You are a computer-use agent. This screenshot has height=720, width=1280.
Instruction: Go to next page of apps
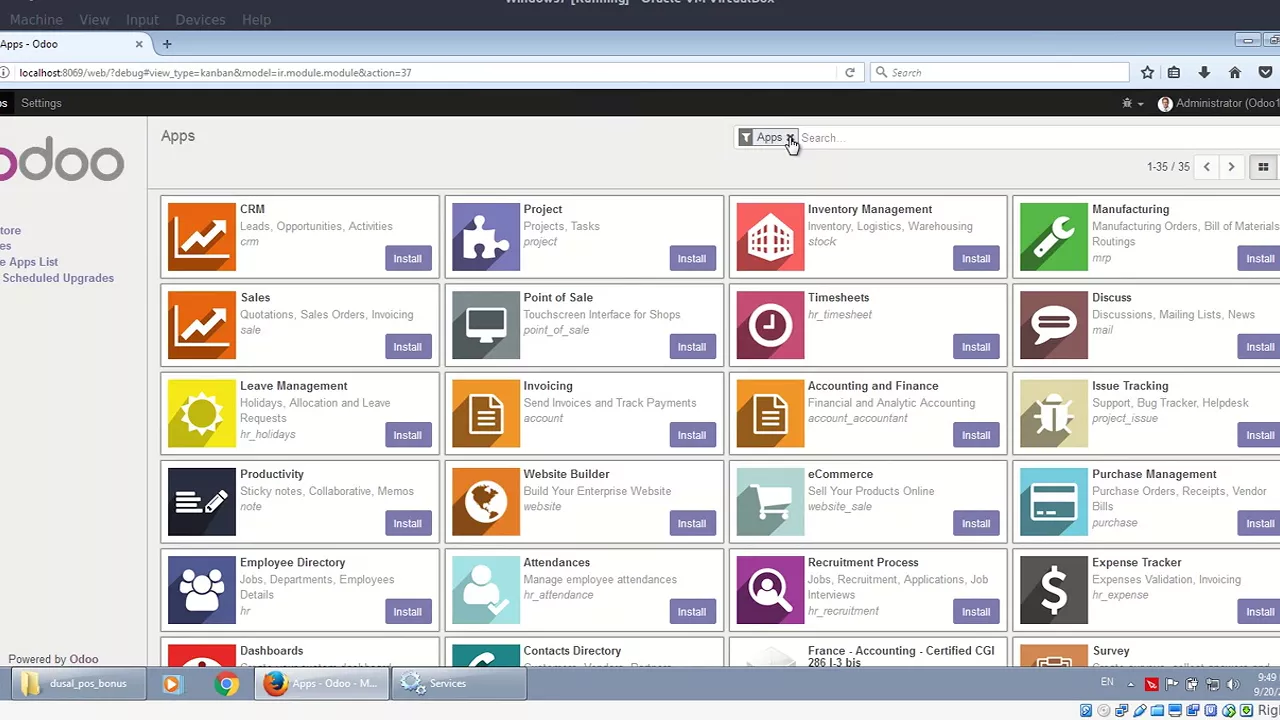[x=1231, y=167]
